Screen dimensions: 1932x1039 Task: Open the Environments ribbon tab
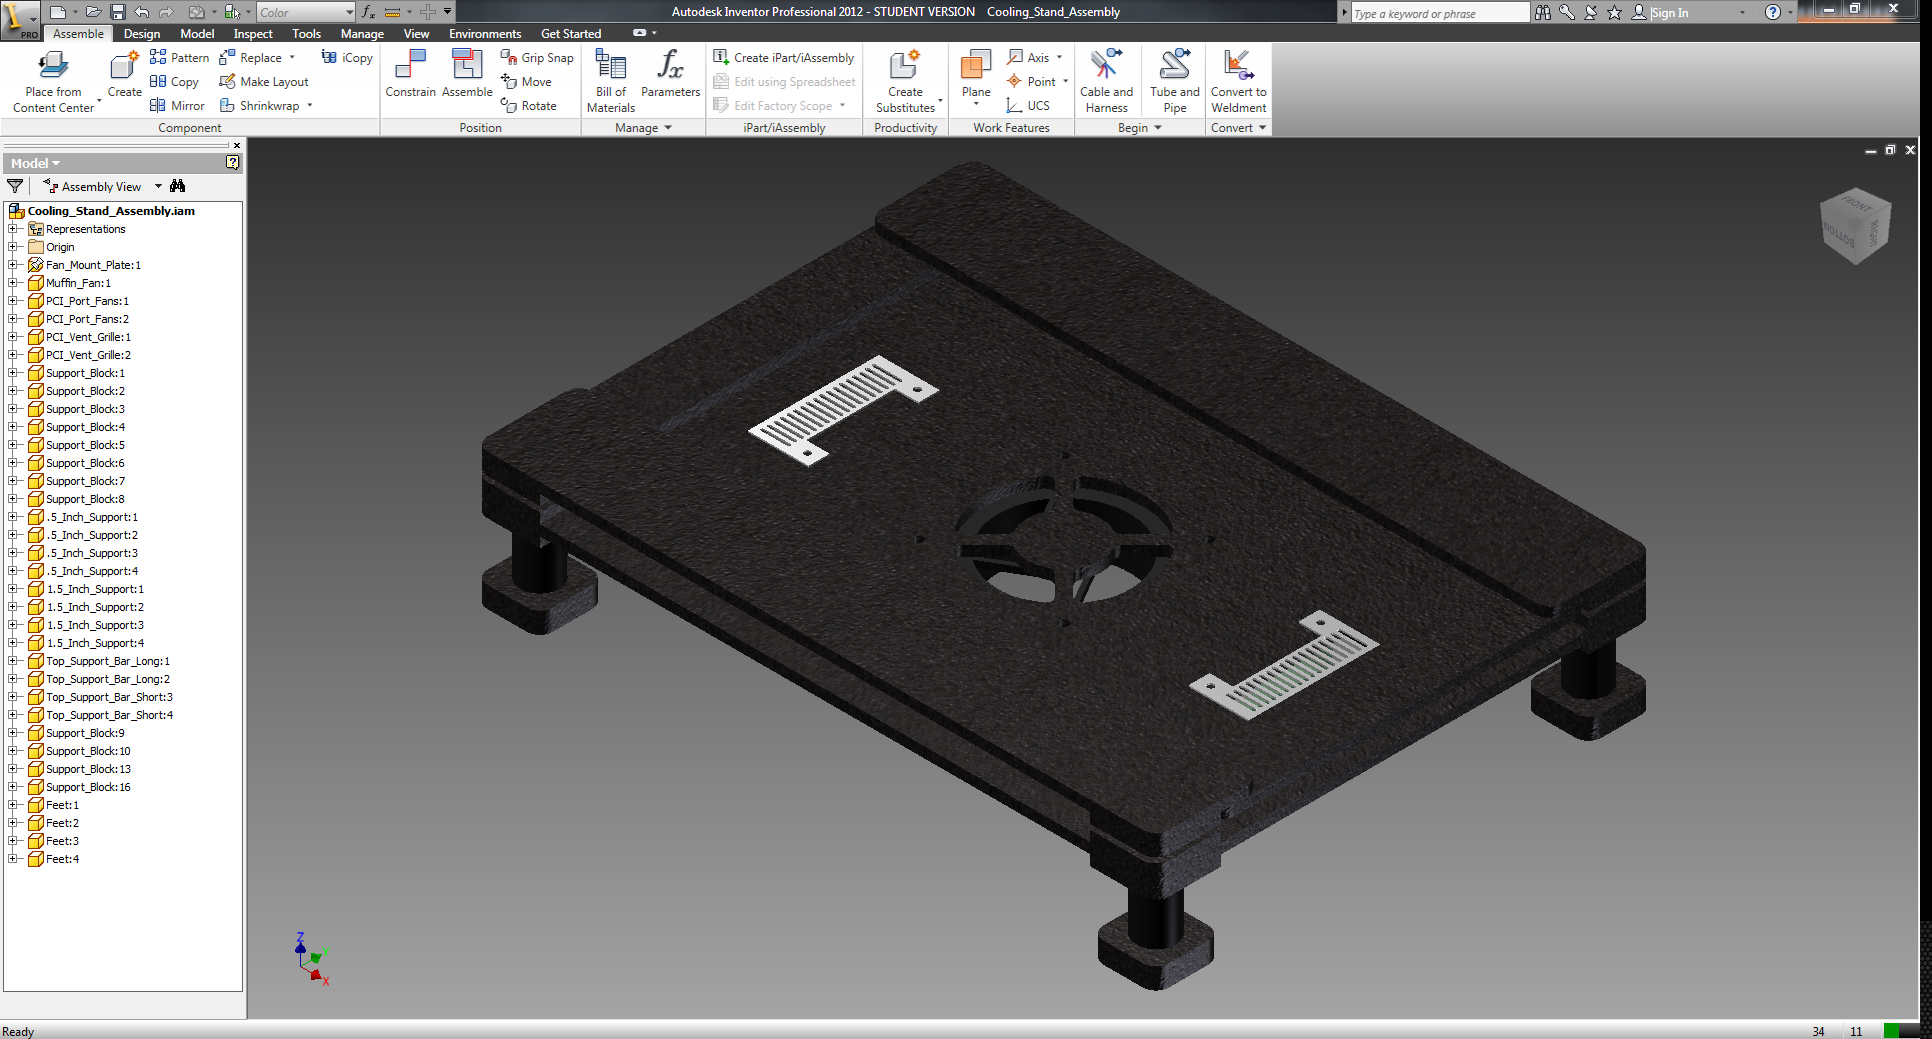coord(485,34)
